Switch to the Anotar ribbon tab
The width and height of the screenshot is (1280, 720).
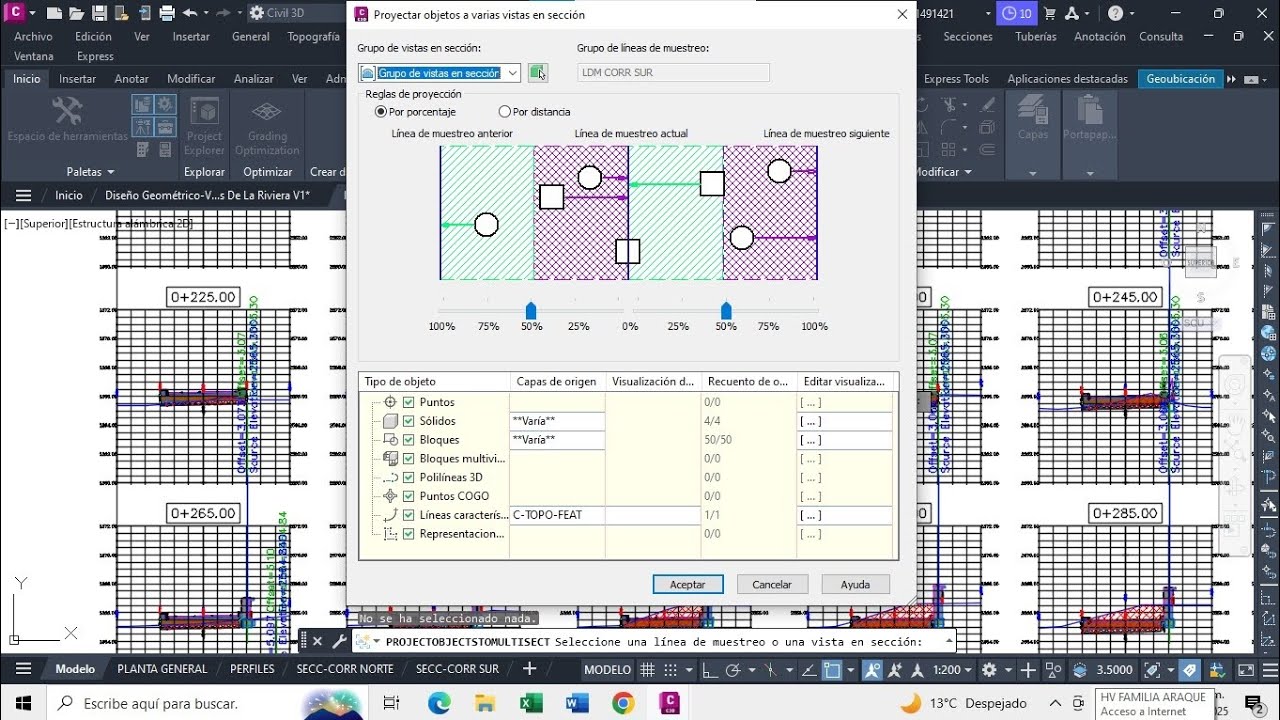(x=131, y=79)
